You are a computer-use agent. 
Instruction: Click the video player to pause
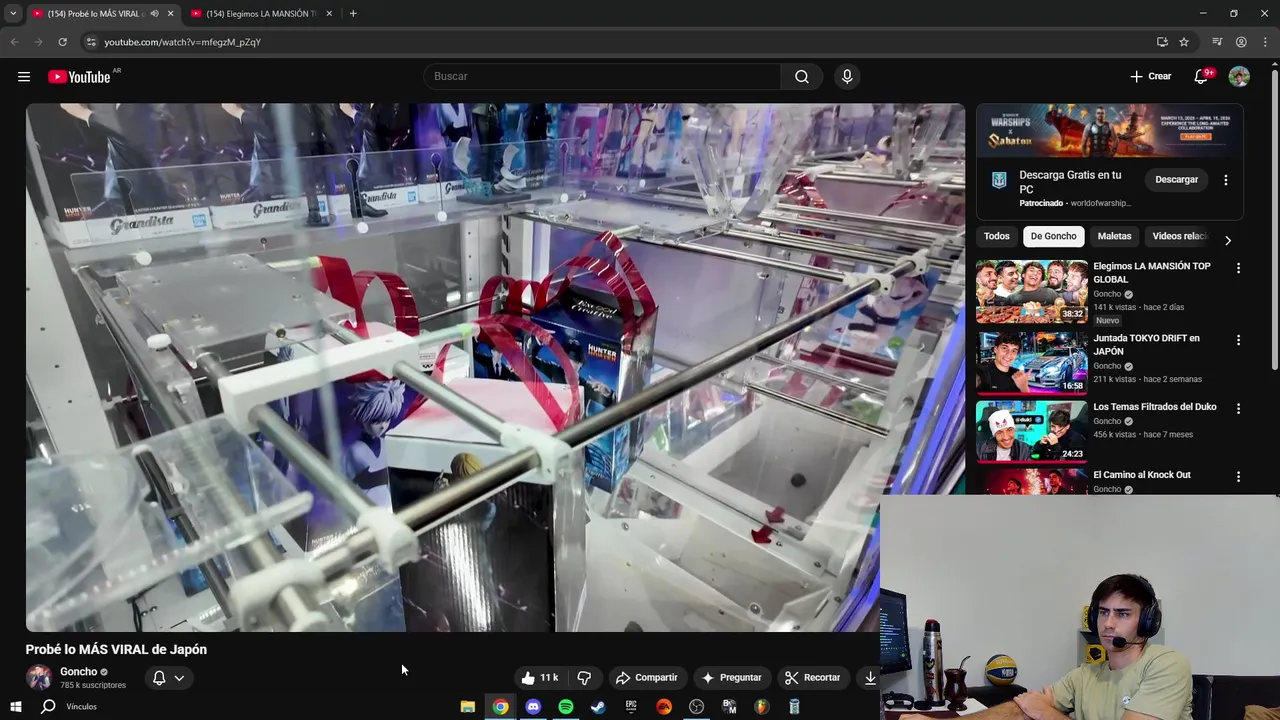click(495, 367)
